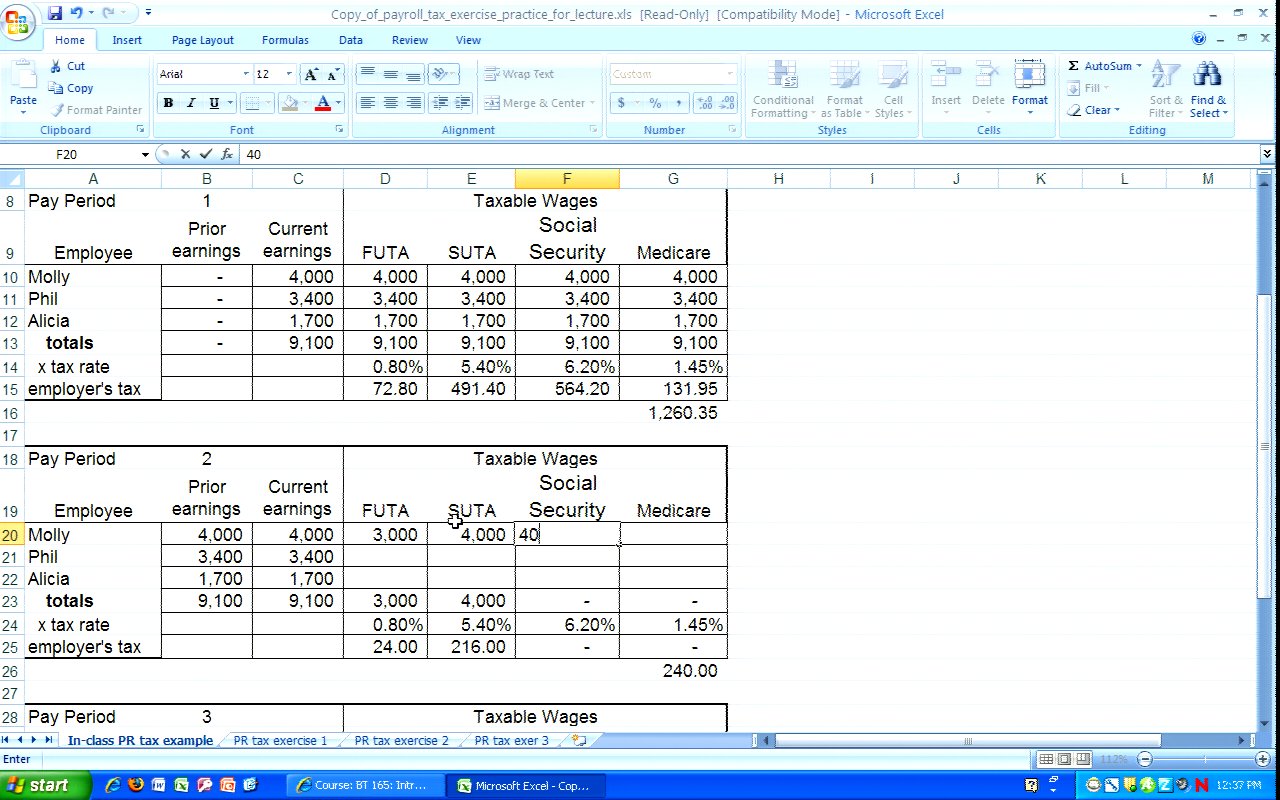Click the Sort & Filter icon
Screen dimensions: 1280x800
click(x=1165, y=78)
